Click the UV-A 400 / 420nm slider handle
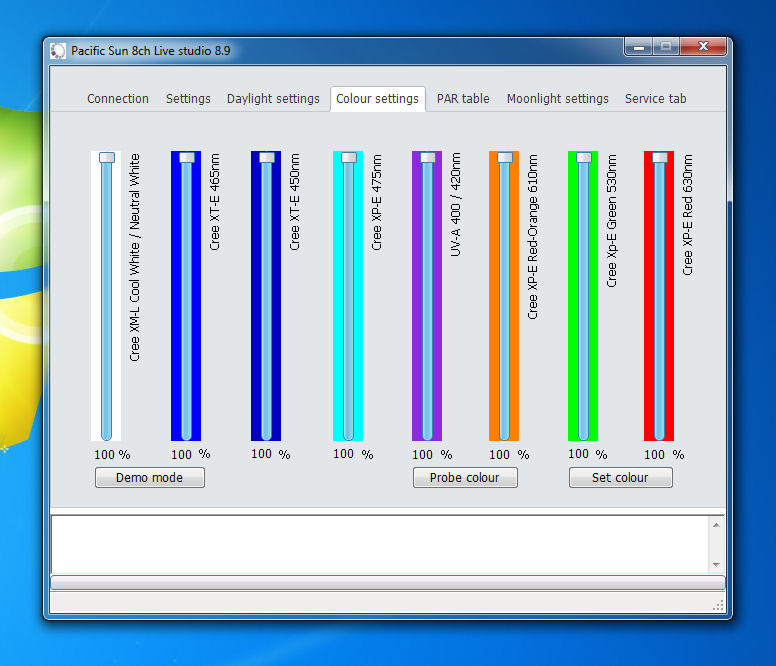Viewport: 776px width, 666px height. point(428,157)
